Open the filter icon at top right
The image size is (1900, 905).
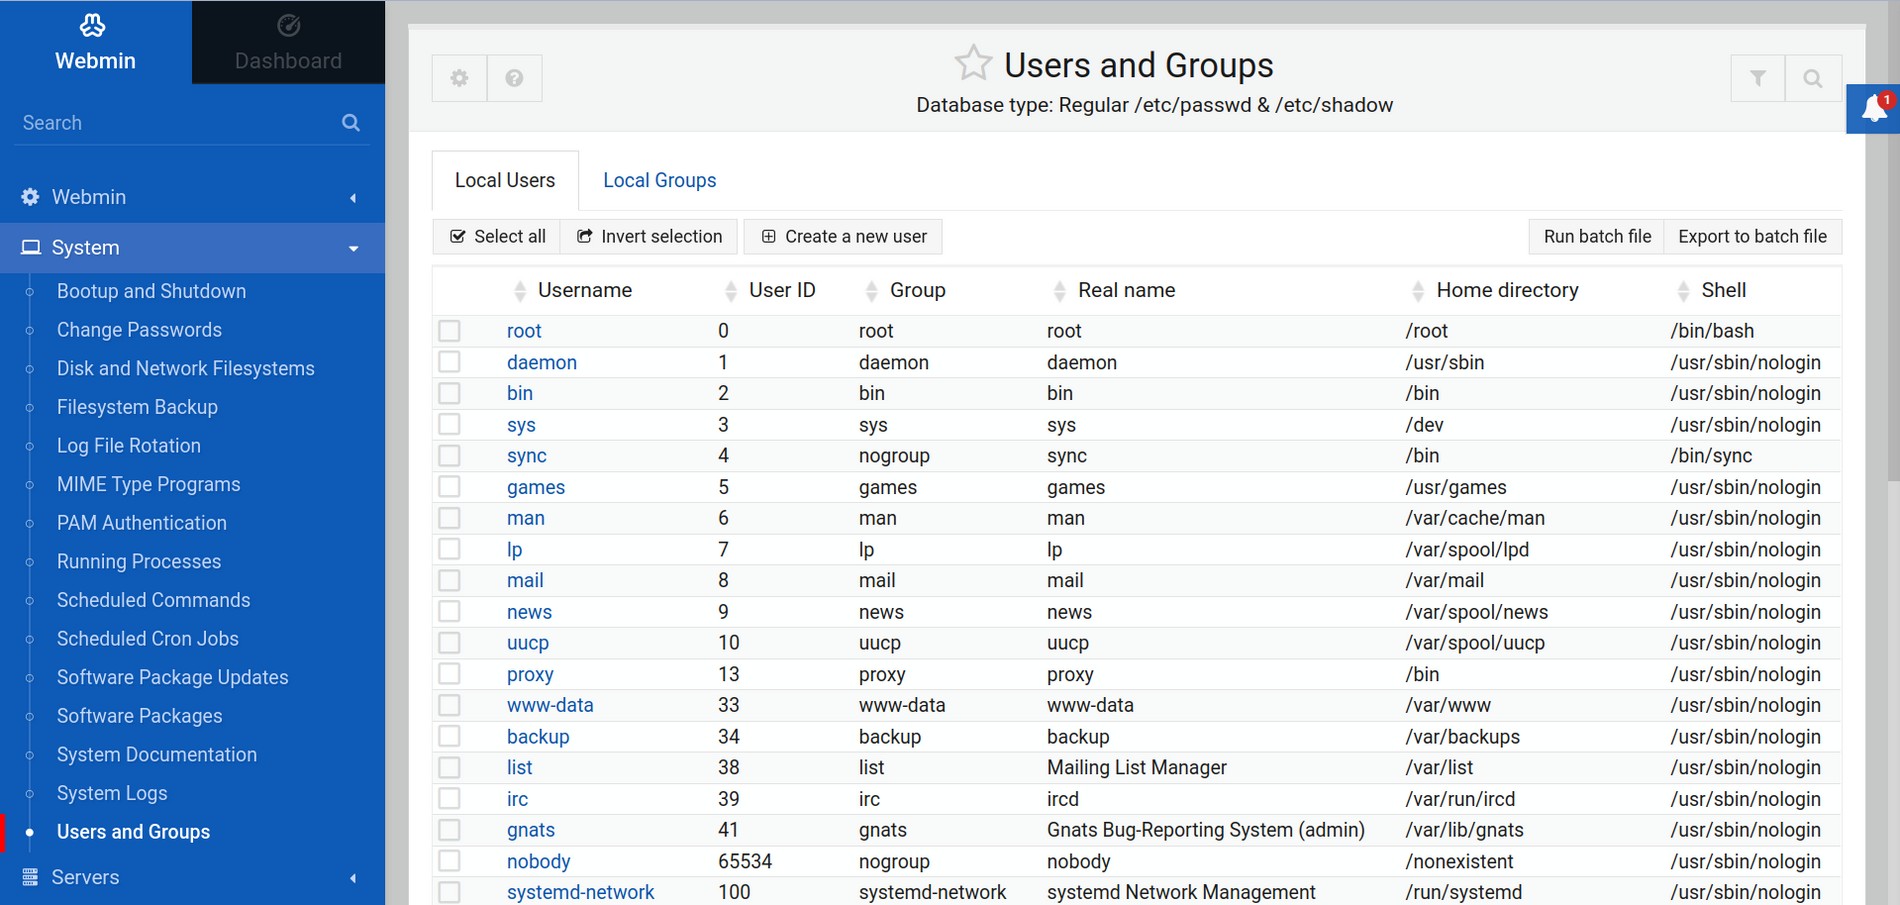(x=1757, y=77)
